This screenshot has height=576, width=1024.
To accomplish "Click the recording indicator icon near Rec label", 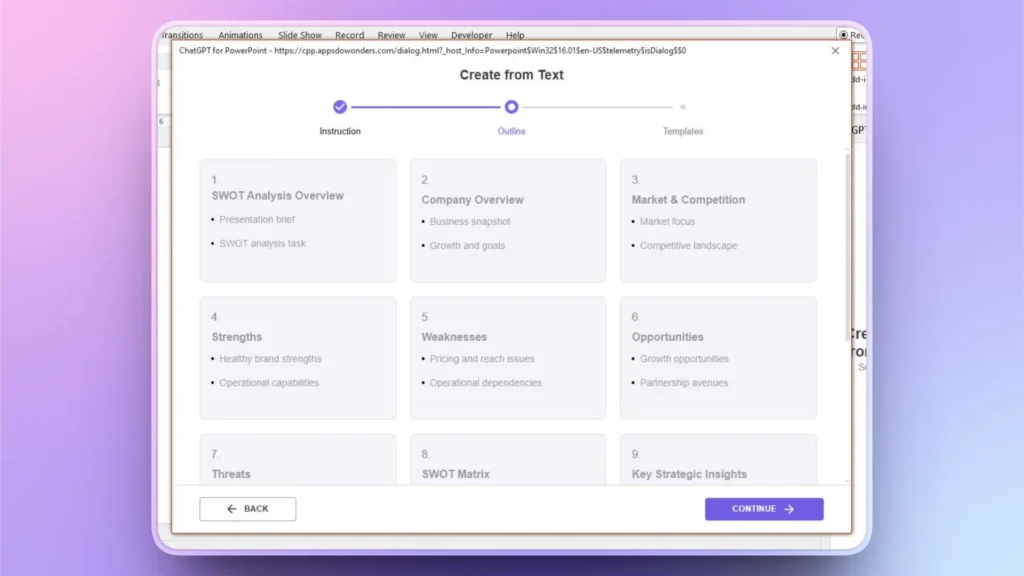I will tap(842, 33).
